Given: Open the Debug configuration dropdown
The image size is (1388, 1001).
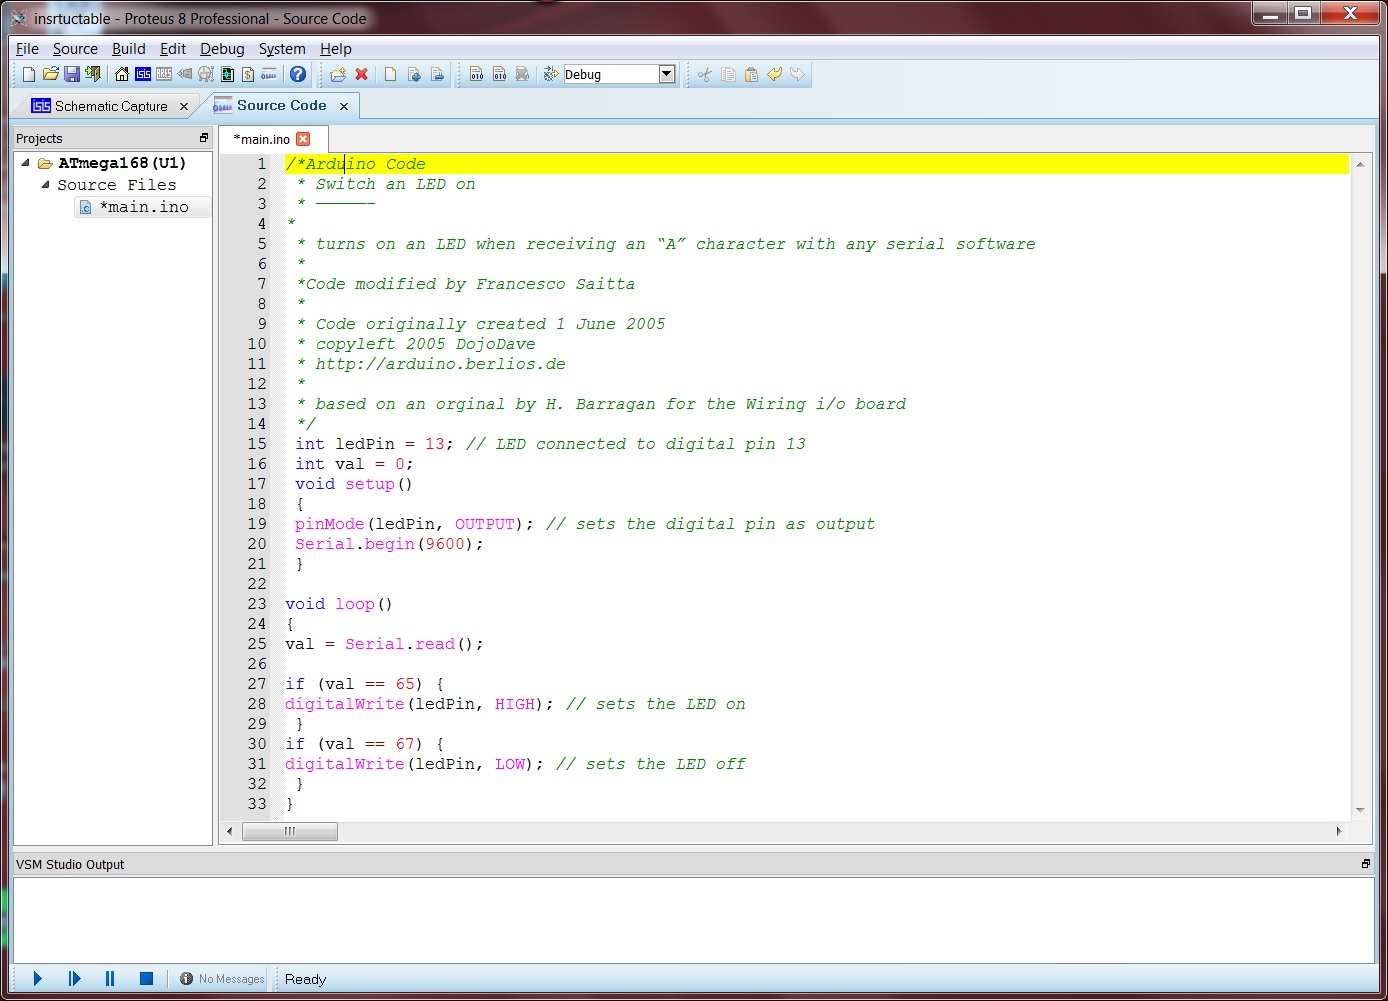Looking at the screenshot, I should [667, 73].
